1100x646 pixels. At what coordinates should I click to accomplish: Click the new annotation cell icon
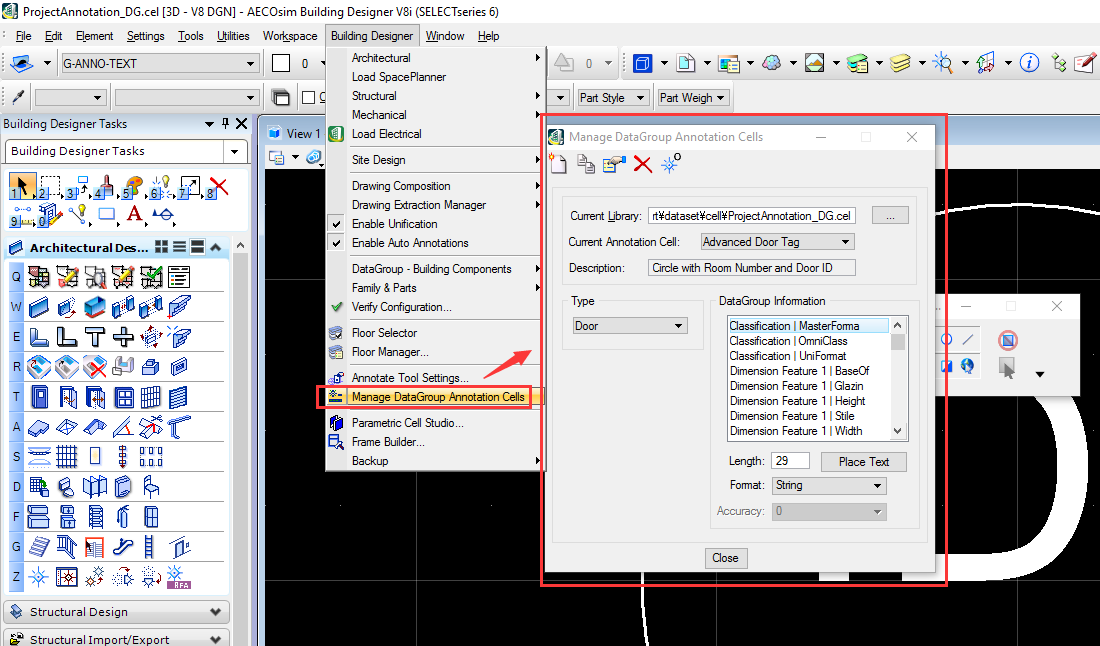click(558, 163)
